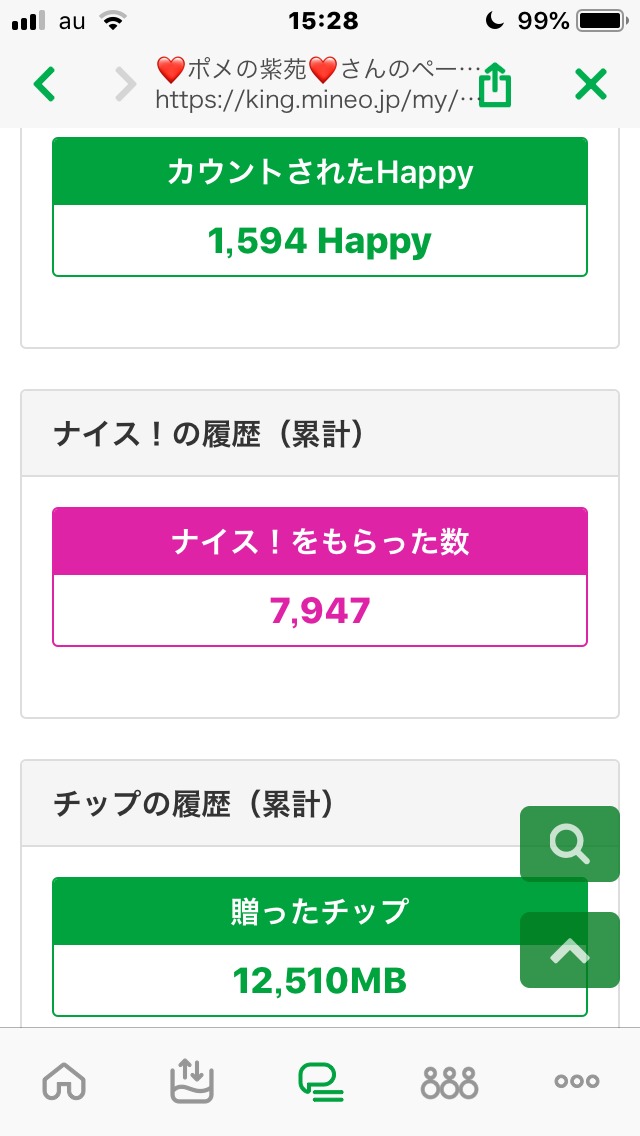Tap the 1,594 Happy value

tap(320, 241)
